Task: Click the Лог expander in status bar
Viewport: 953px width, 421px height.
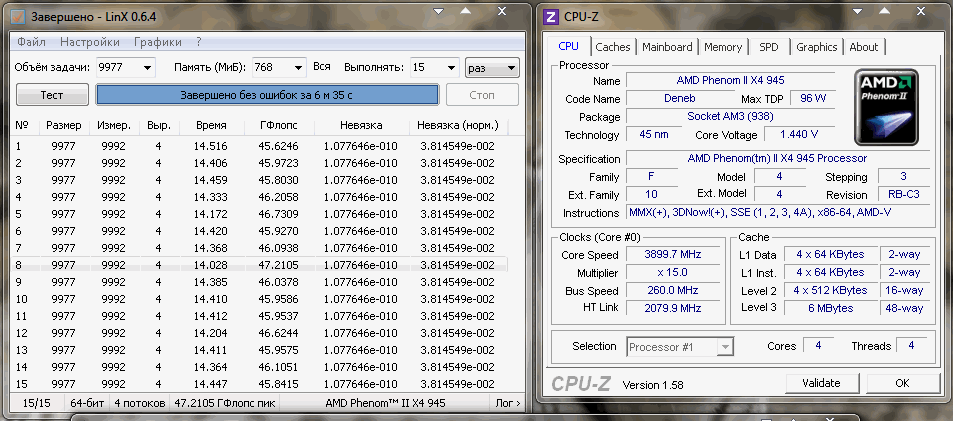Action: tap(507, 403)
